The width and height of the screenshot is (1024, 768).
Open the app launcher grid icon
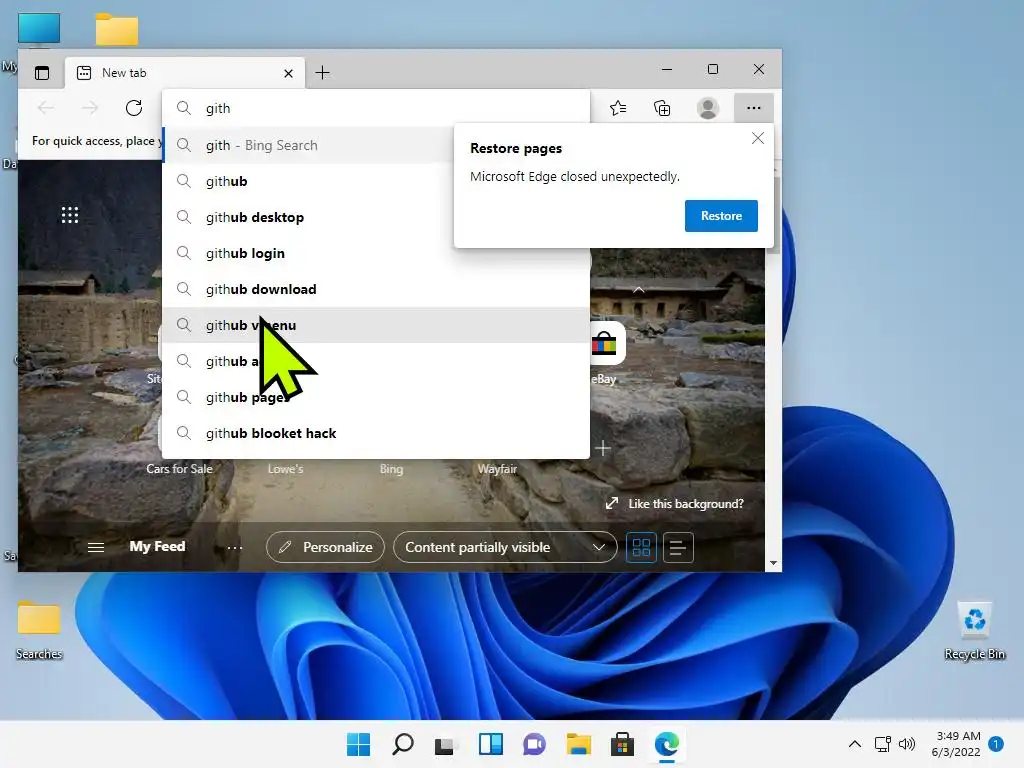(70, 215)
